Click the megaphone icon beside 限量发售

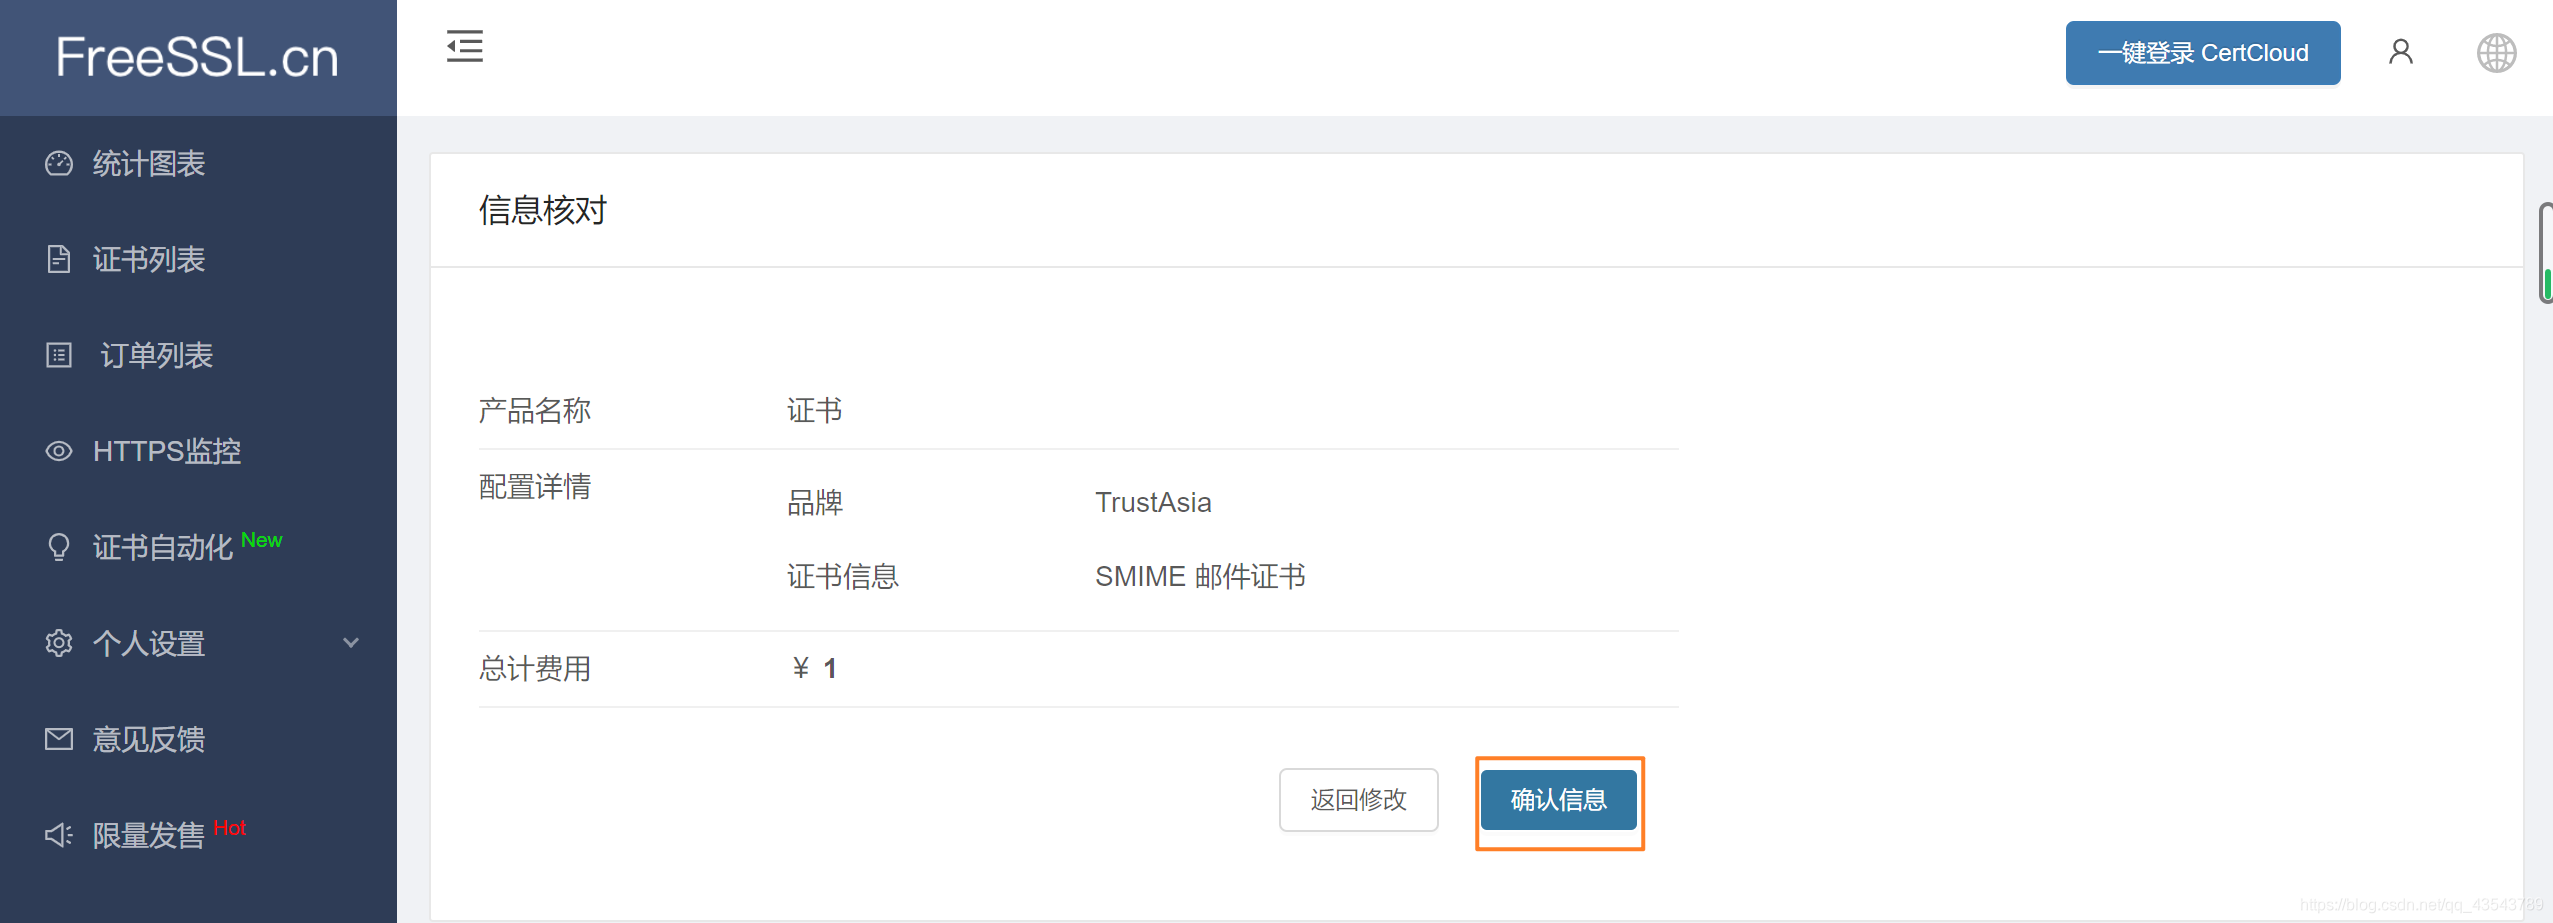click(59, 835)
